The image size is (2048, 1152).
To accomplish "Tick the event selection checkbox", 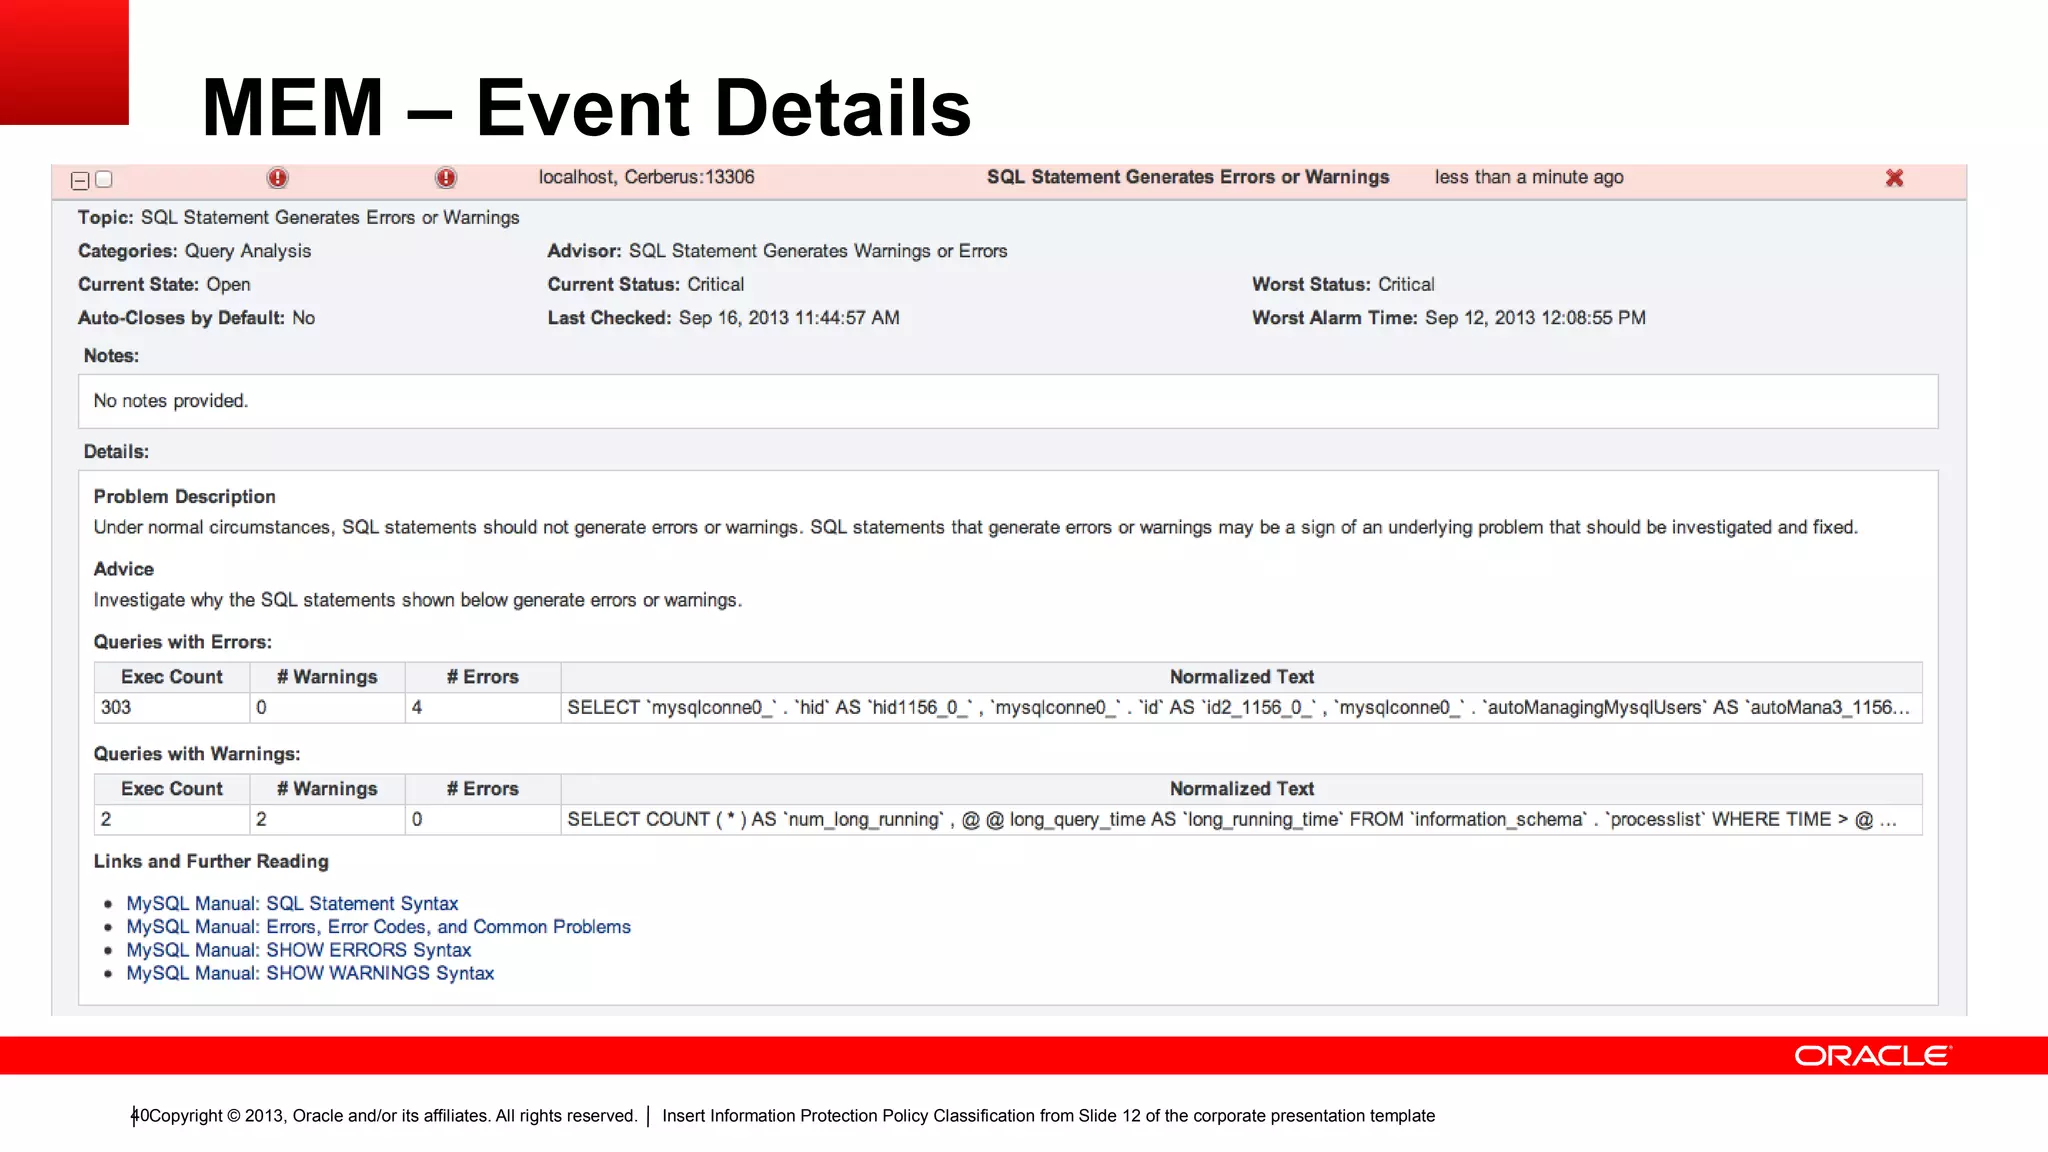I will (x=104, y=179).
